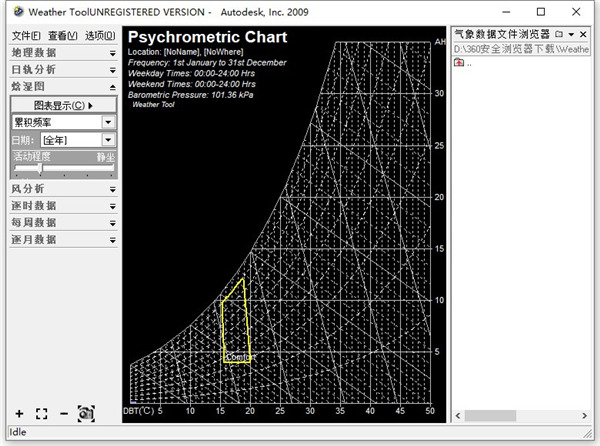Open the 查看(V) menu

62,35
